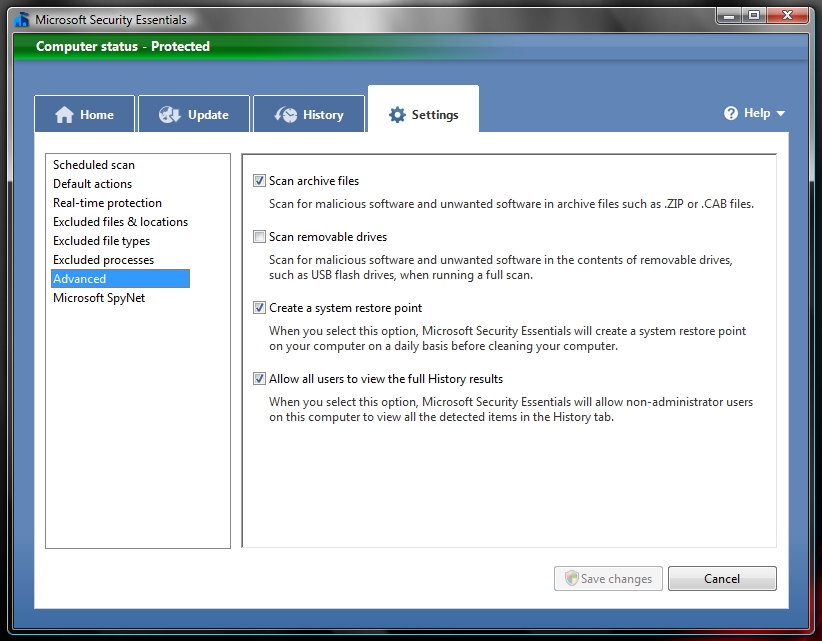Click the non-administrator users description text

coord(511,409)
